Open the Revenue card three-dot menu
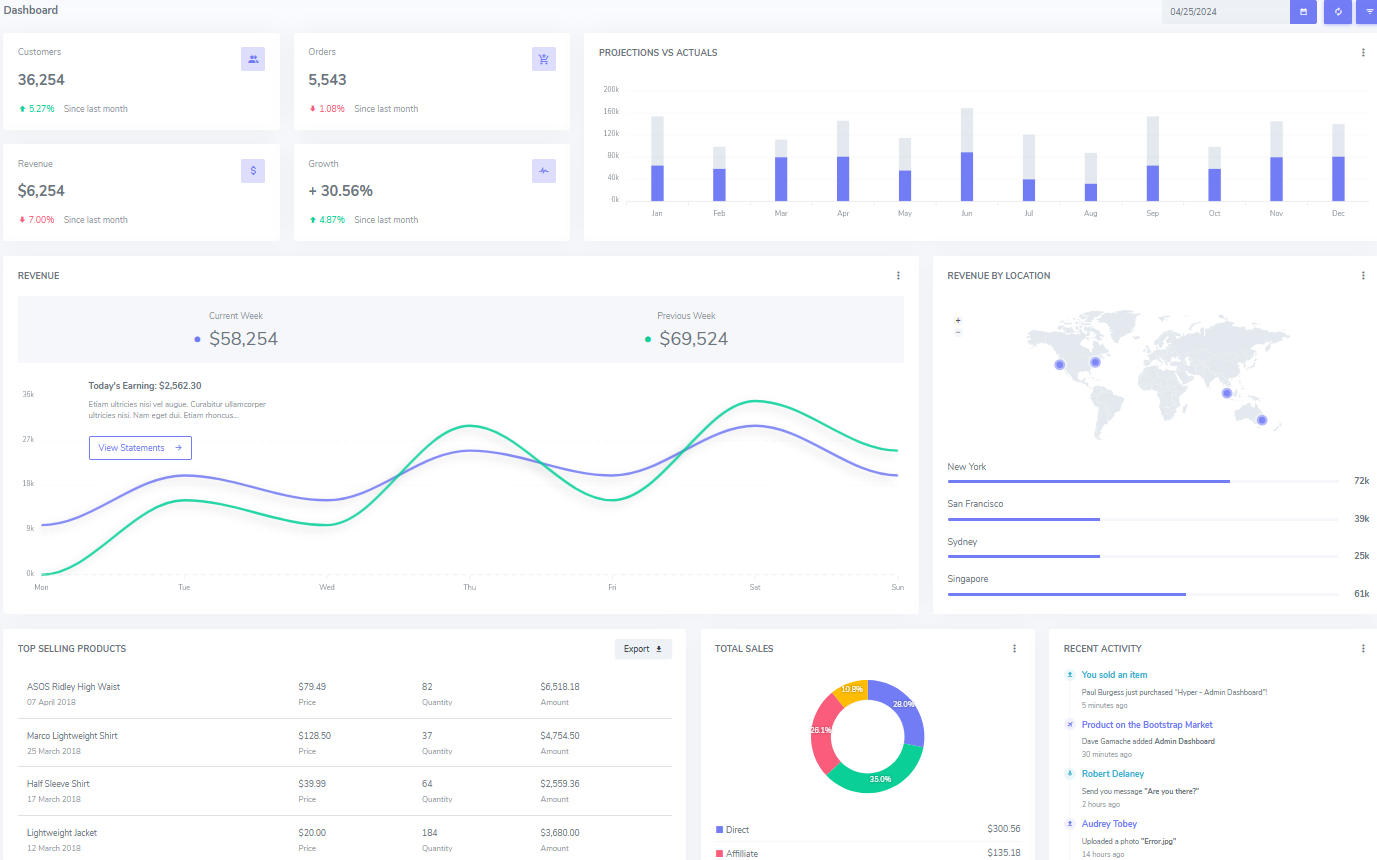The image size is (1377, 860). coord(898,276)
